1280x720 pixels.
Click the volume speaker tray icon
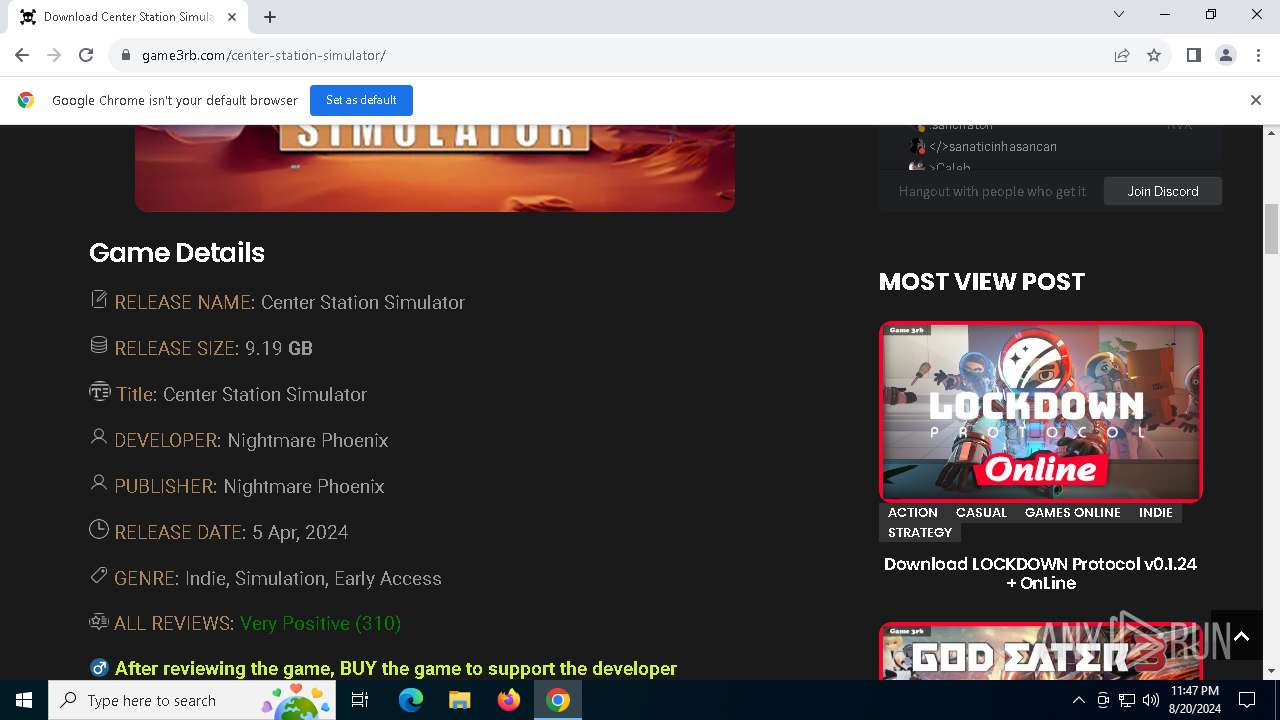(1151, 700)
